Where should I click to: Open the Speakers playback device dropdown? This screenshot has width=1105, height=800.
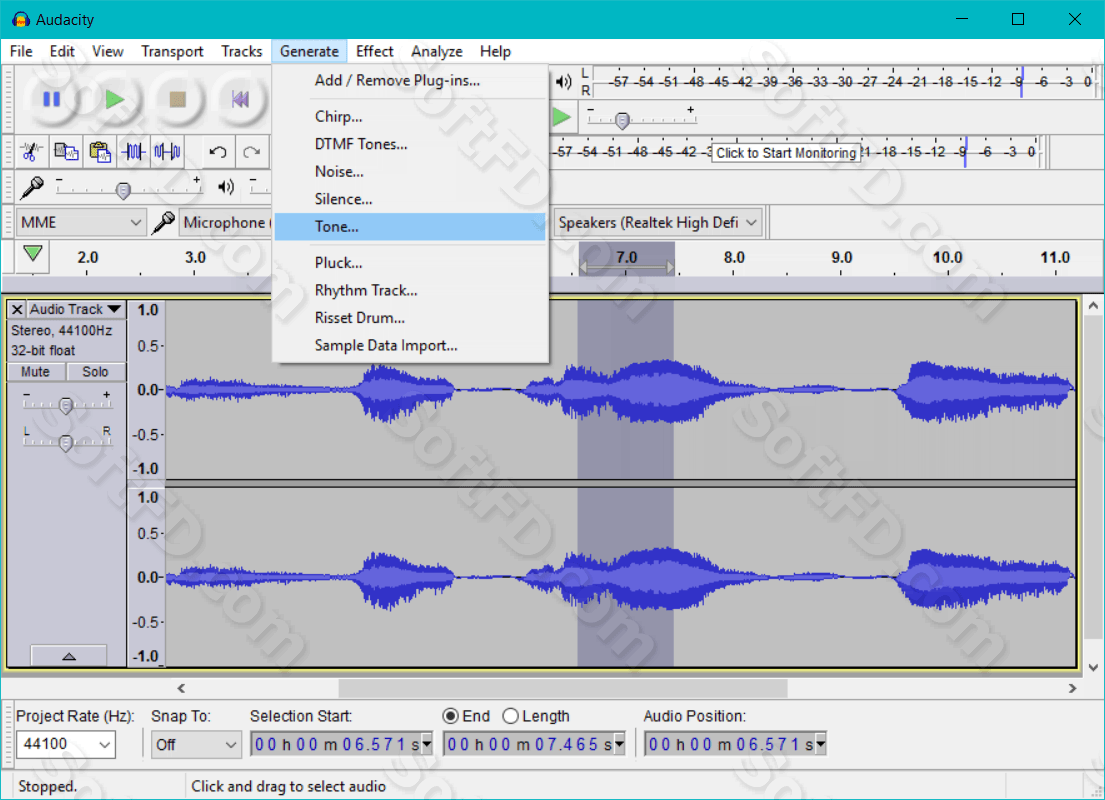(658, 223)
